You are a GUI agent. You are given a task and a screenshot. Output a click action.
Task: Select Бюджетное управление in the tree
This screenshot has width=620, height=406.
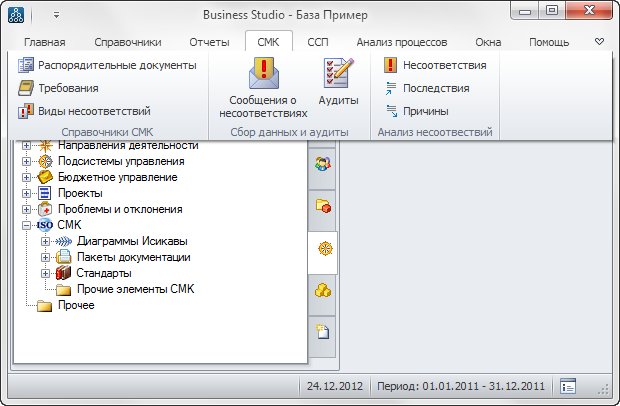pyautogui.click(x=117, y=177)
